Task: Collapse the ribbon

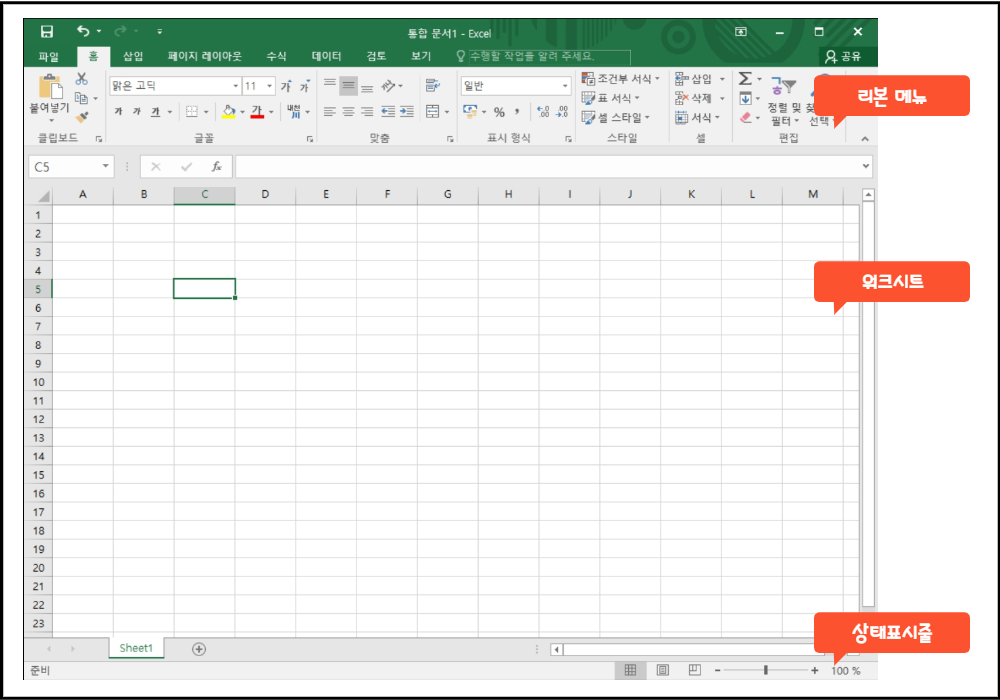Action: coord(865,138)
